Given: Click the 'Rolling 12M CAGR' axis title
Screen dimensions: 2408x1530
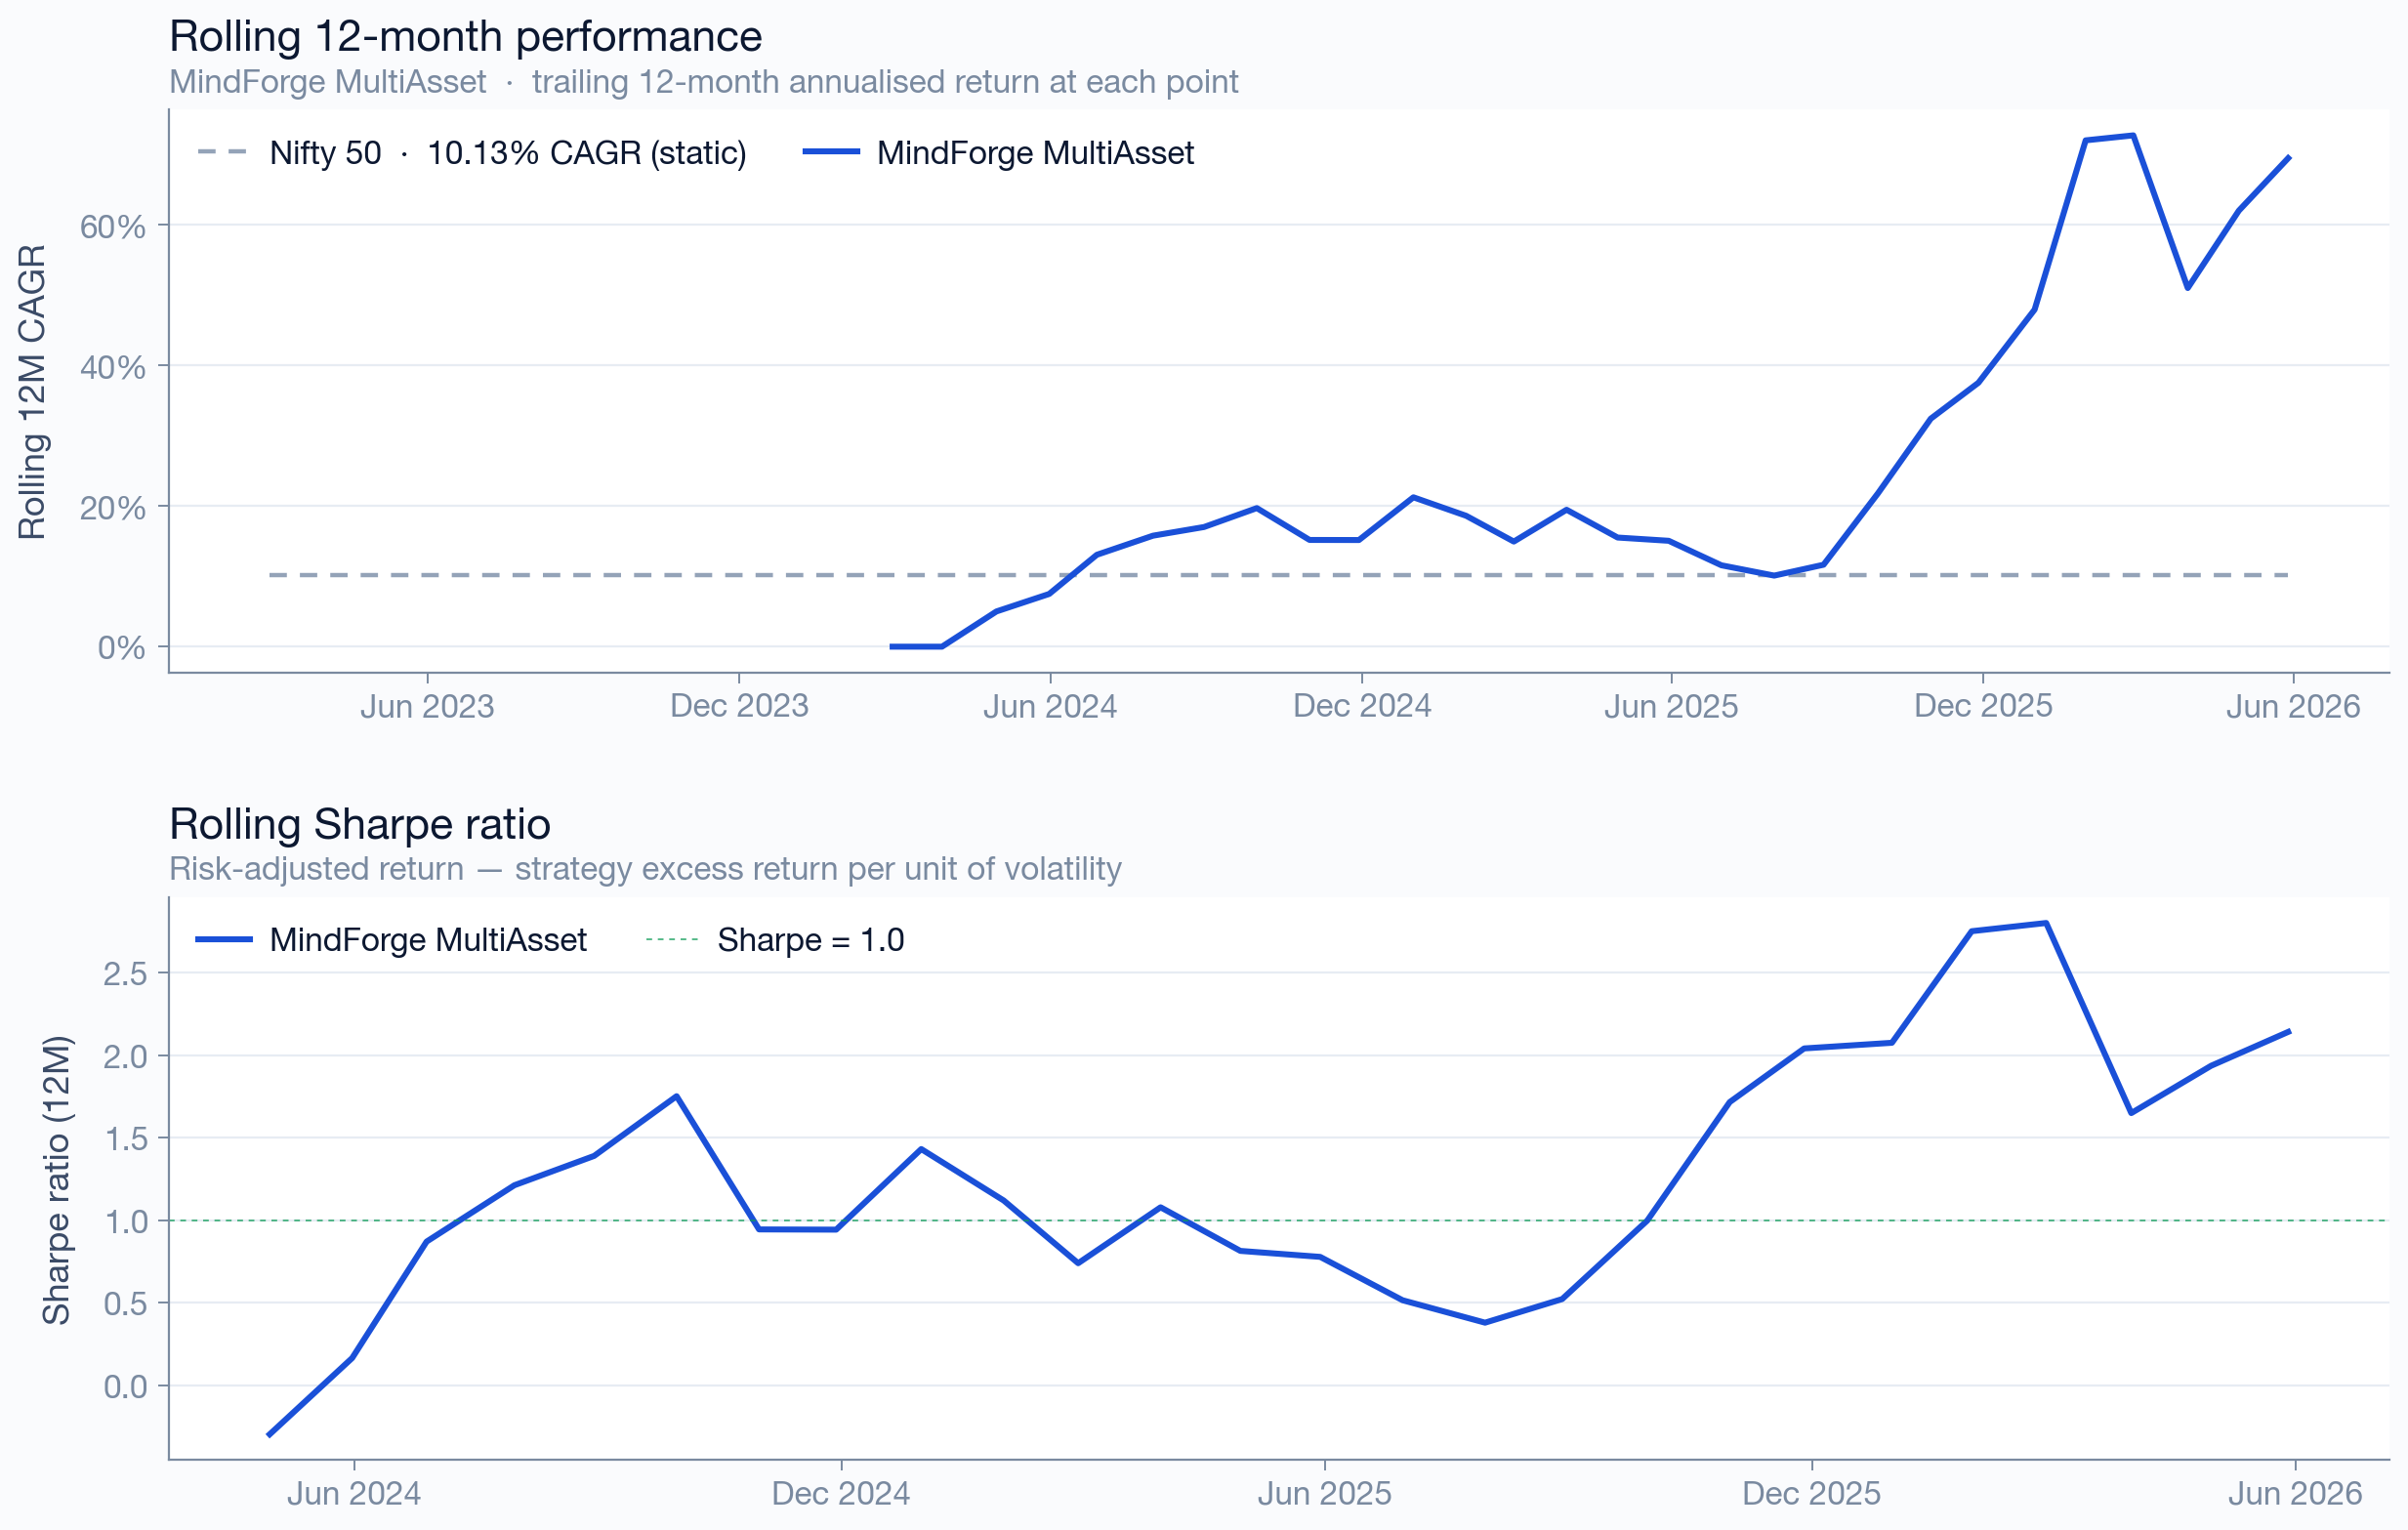Looking at the screenshot, I should coord(32,392).
